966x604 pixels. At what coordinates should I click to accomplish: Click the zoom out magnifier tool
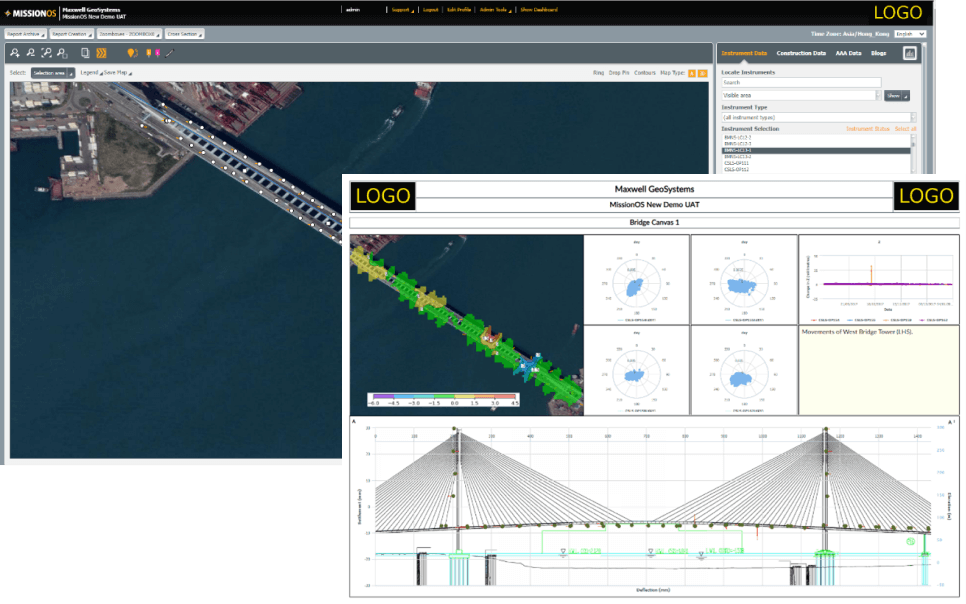30,53
